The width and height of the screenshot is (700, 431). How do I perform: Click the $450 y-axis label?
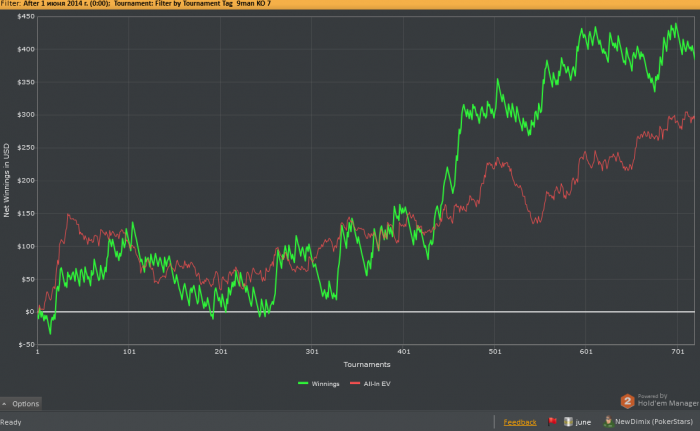[x=26, y=17]
